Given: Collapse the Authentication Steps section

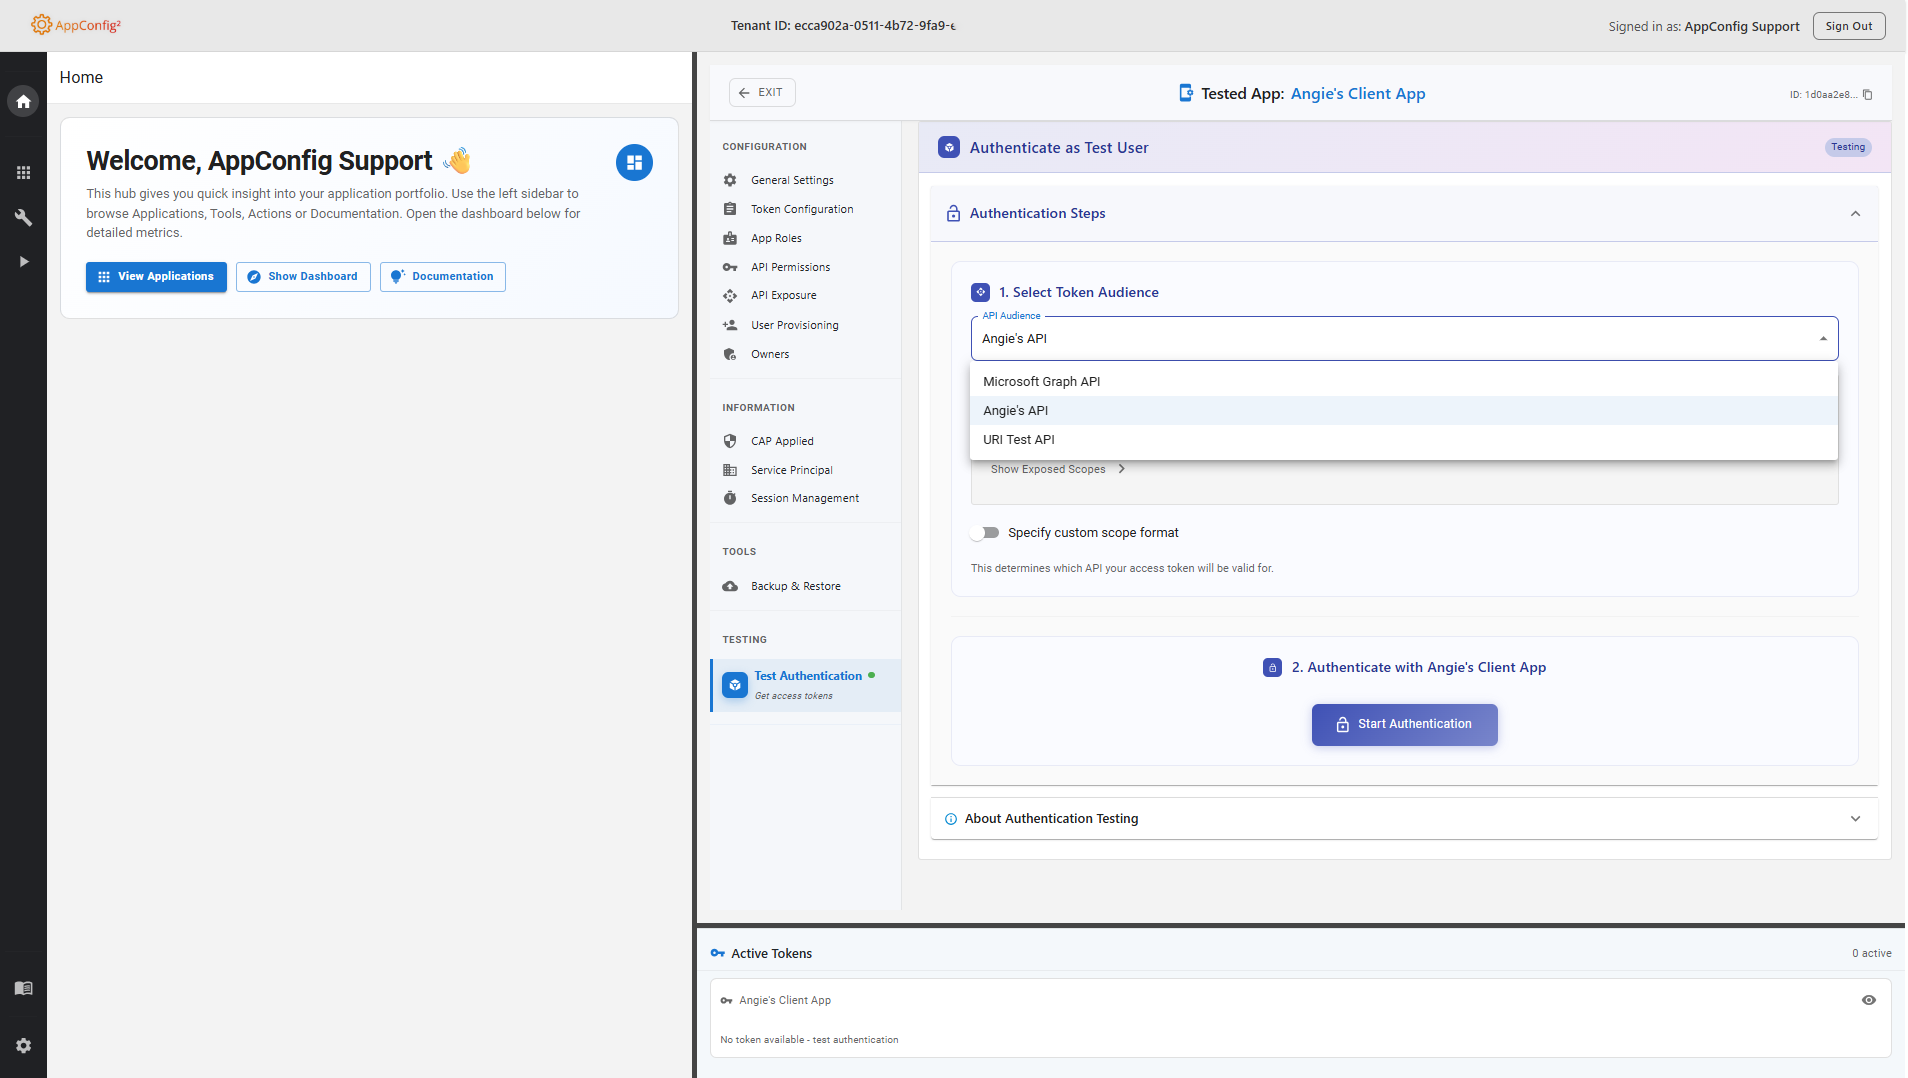Looking at the screenshot, I should [1855, 214].
